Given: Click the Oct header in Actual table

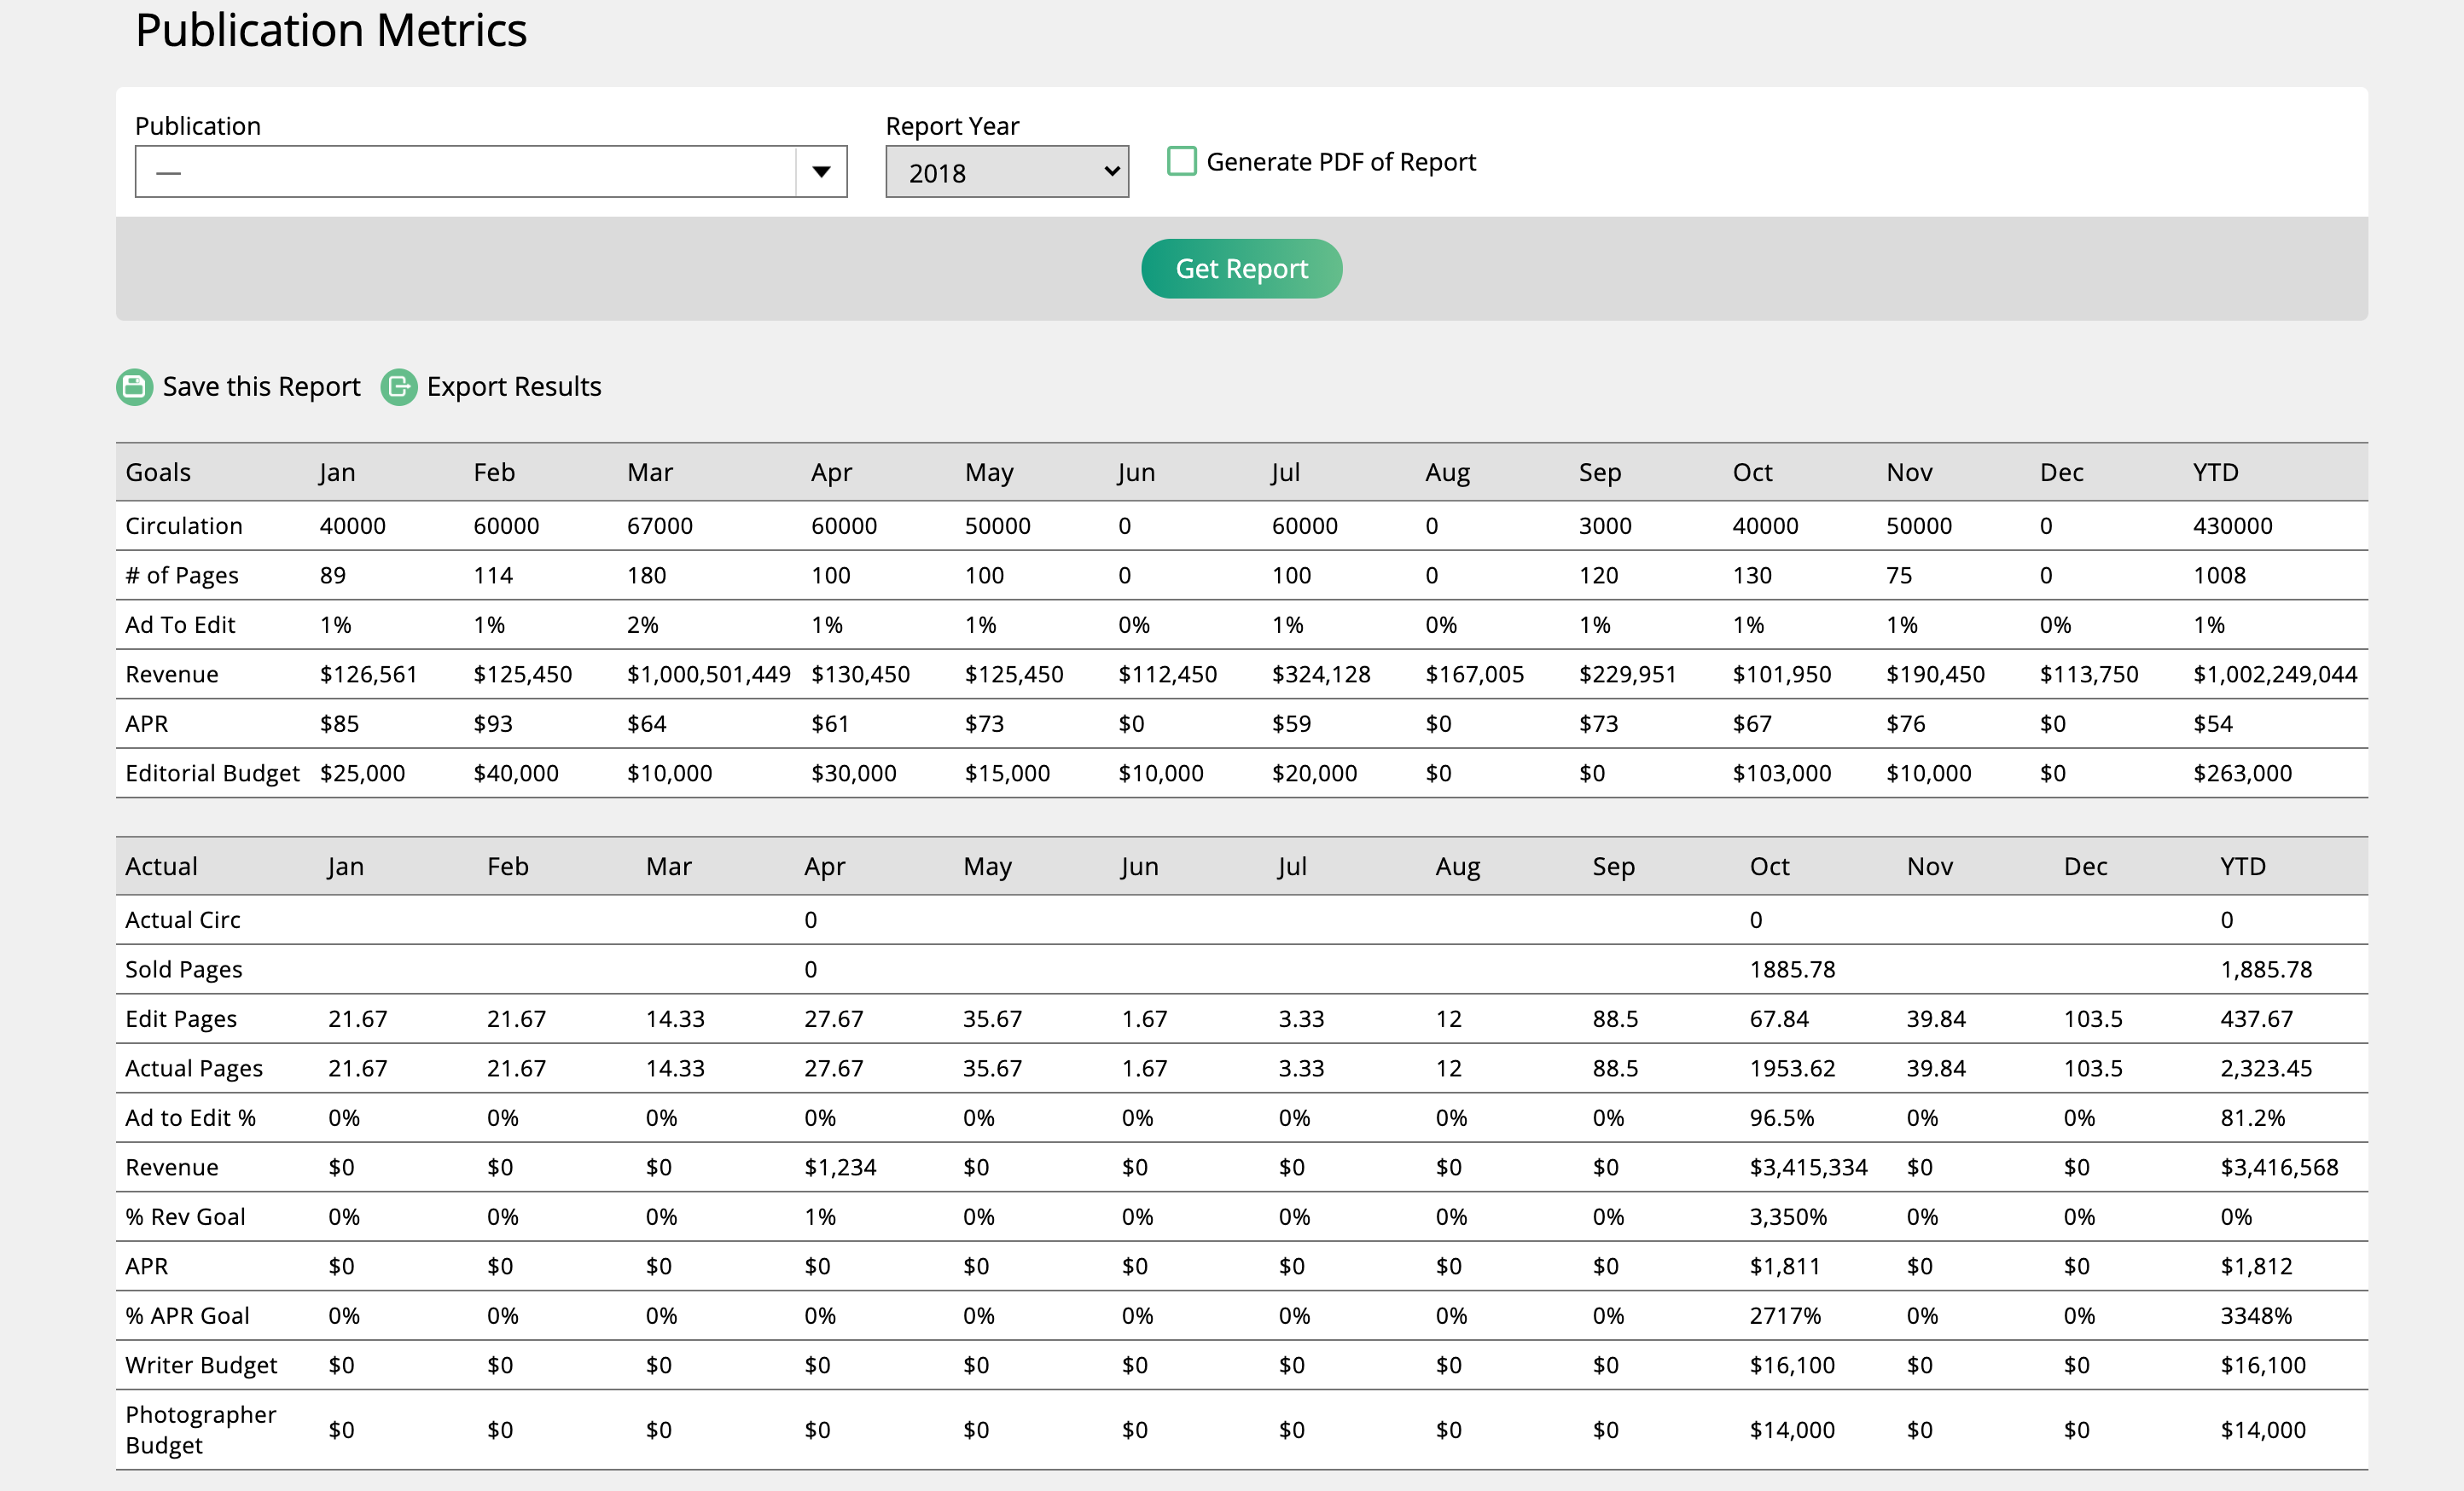Looking at the screenshot, I should click(x=1769, y=866).
